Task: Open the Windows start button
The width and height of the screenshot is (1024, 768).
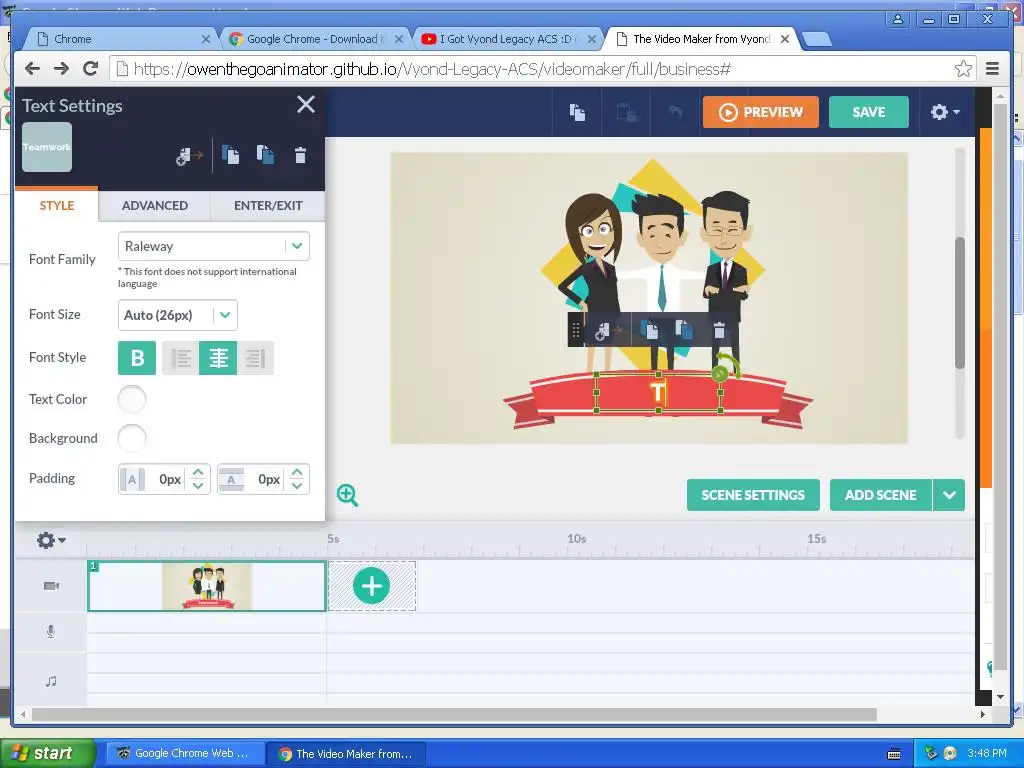Action: tap(47, 753)
